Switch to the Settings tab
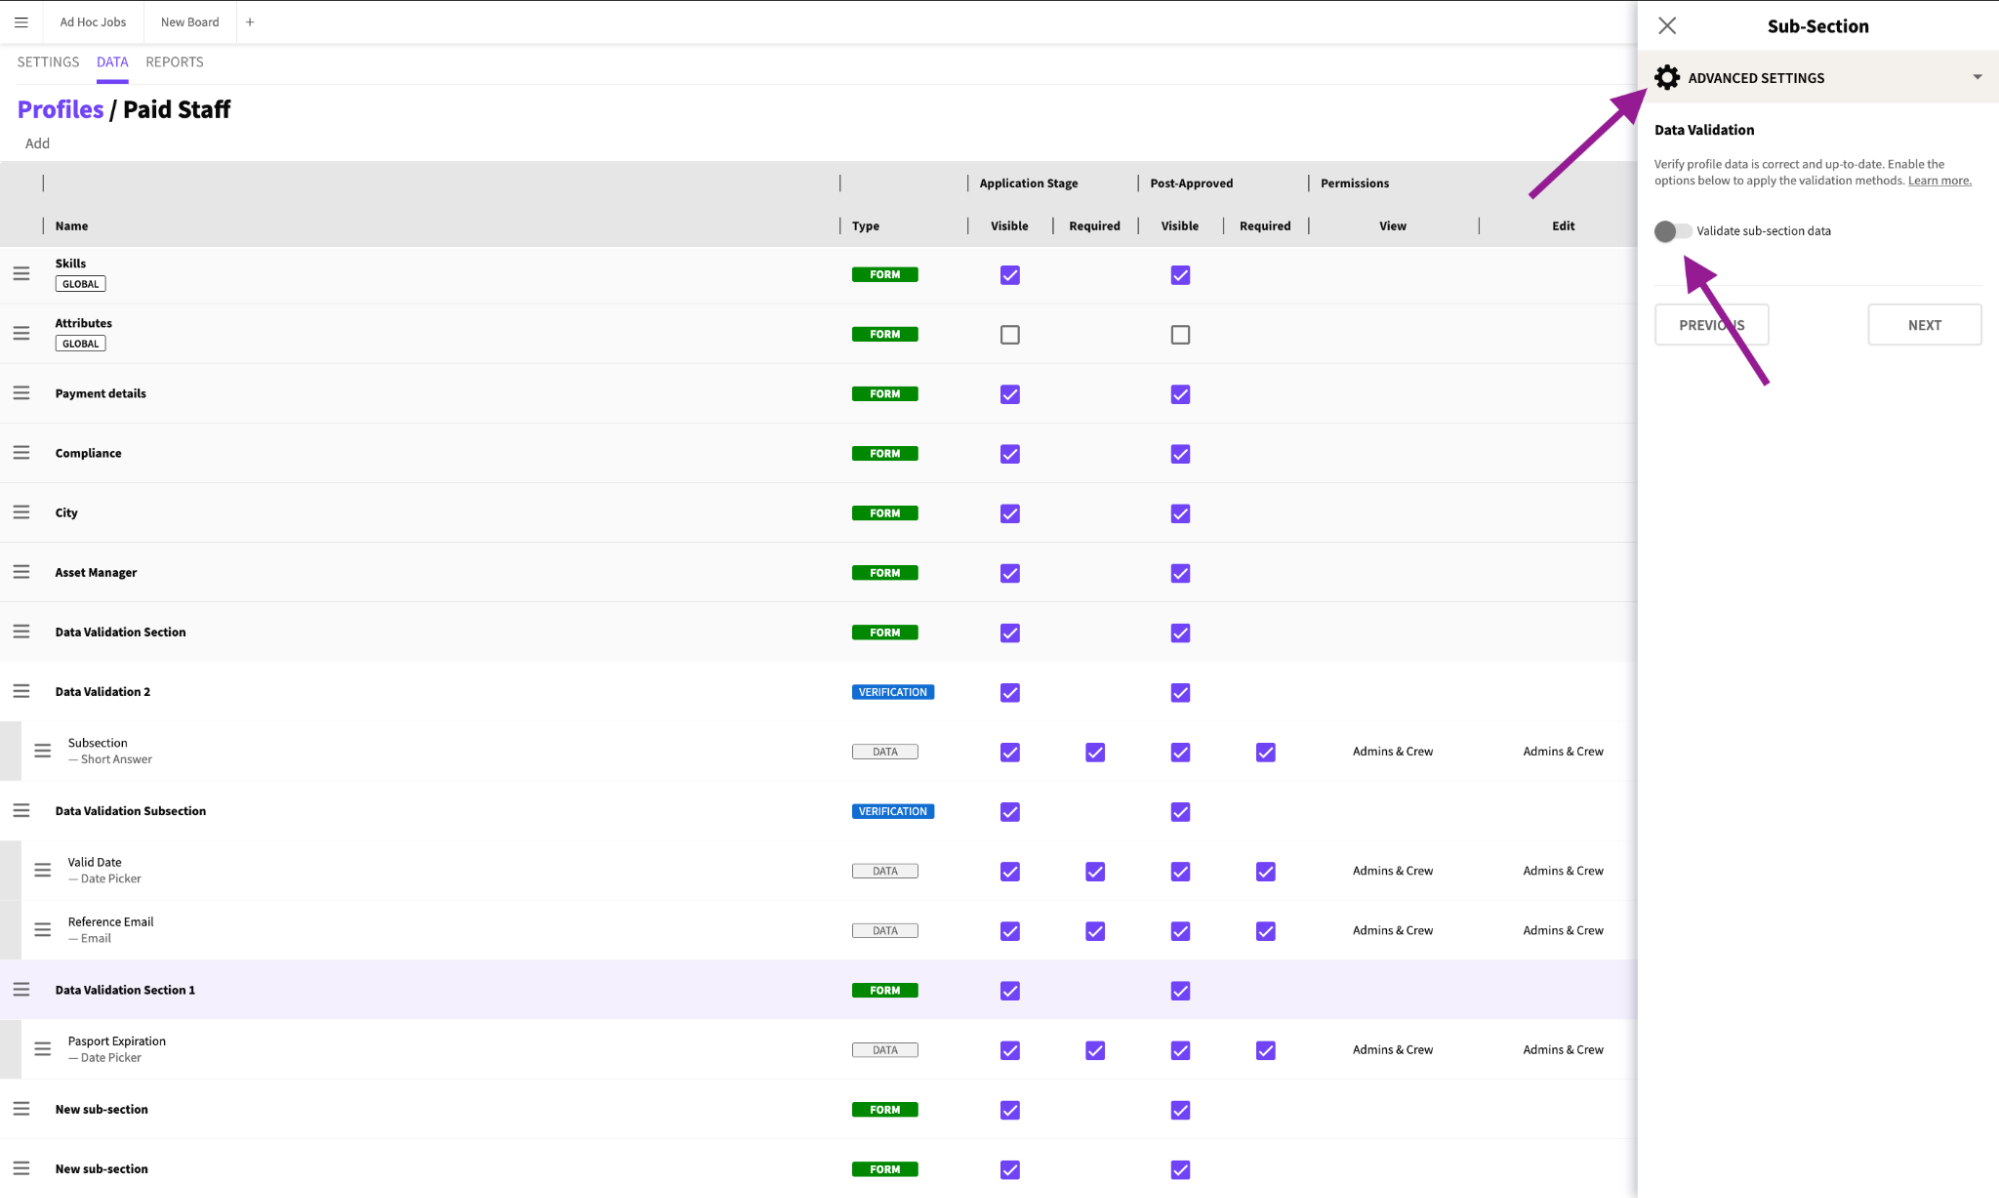Image resolution: width=1999 pixels, height=1198 pixels. pos(48,62)
